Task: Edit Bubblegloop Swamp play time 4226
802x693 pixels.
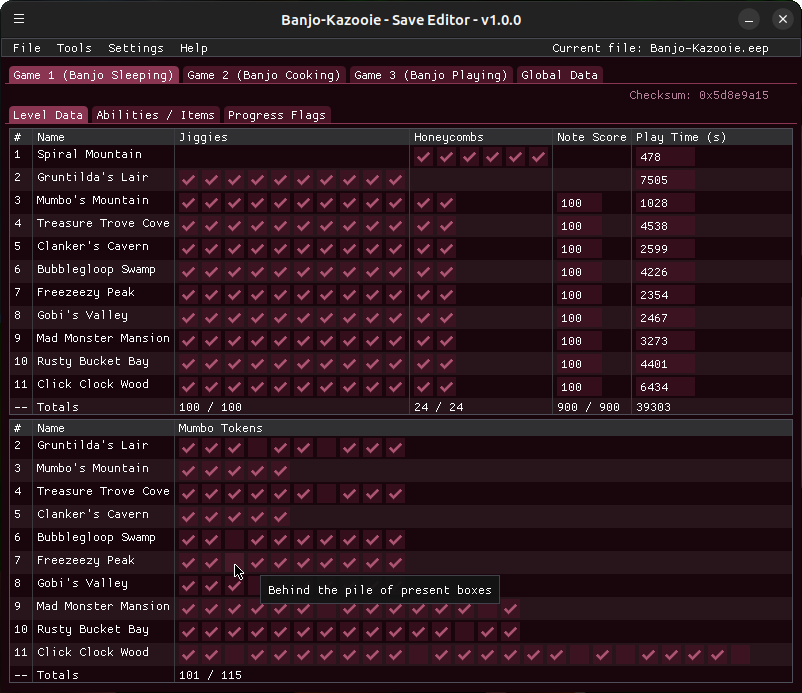Action: (665, 272)
